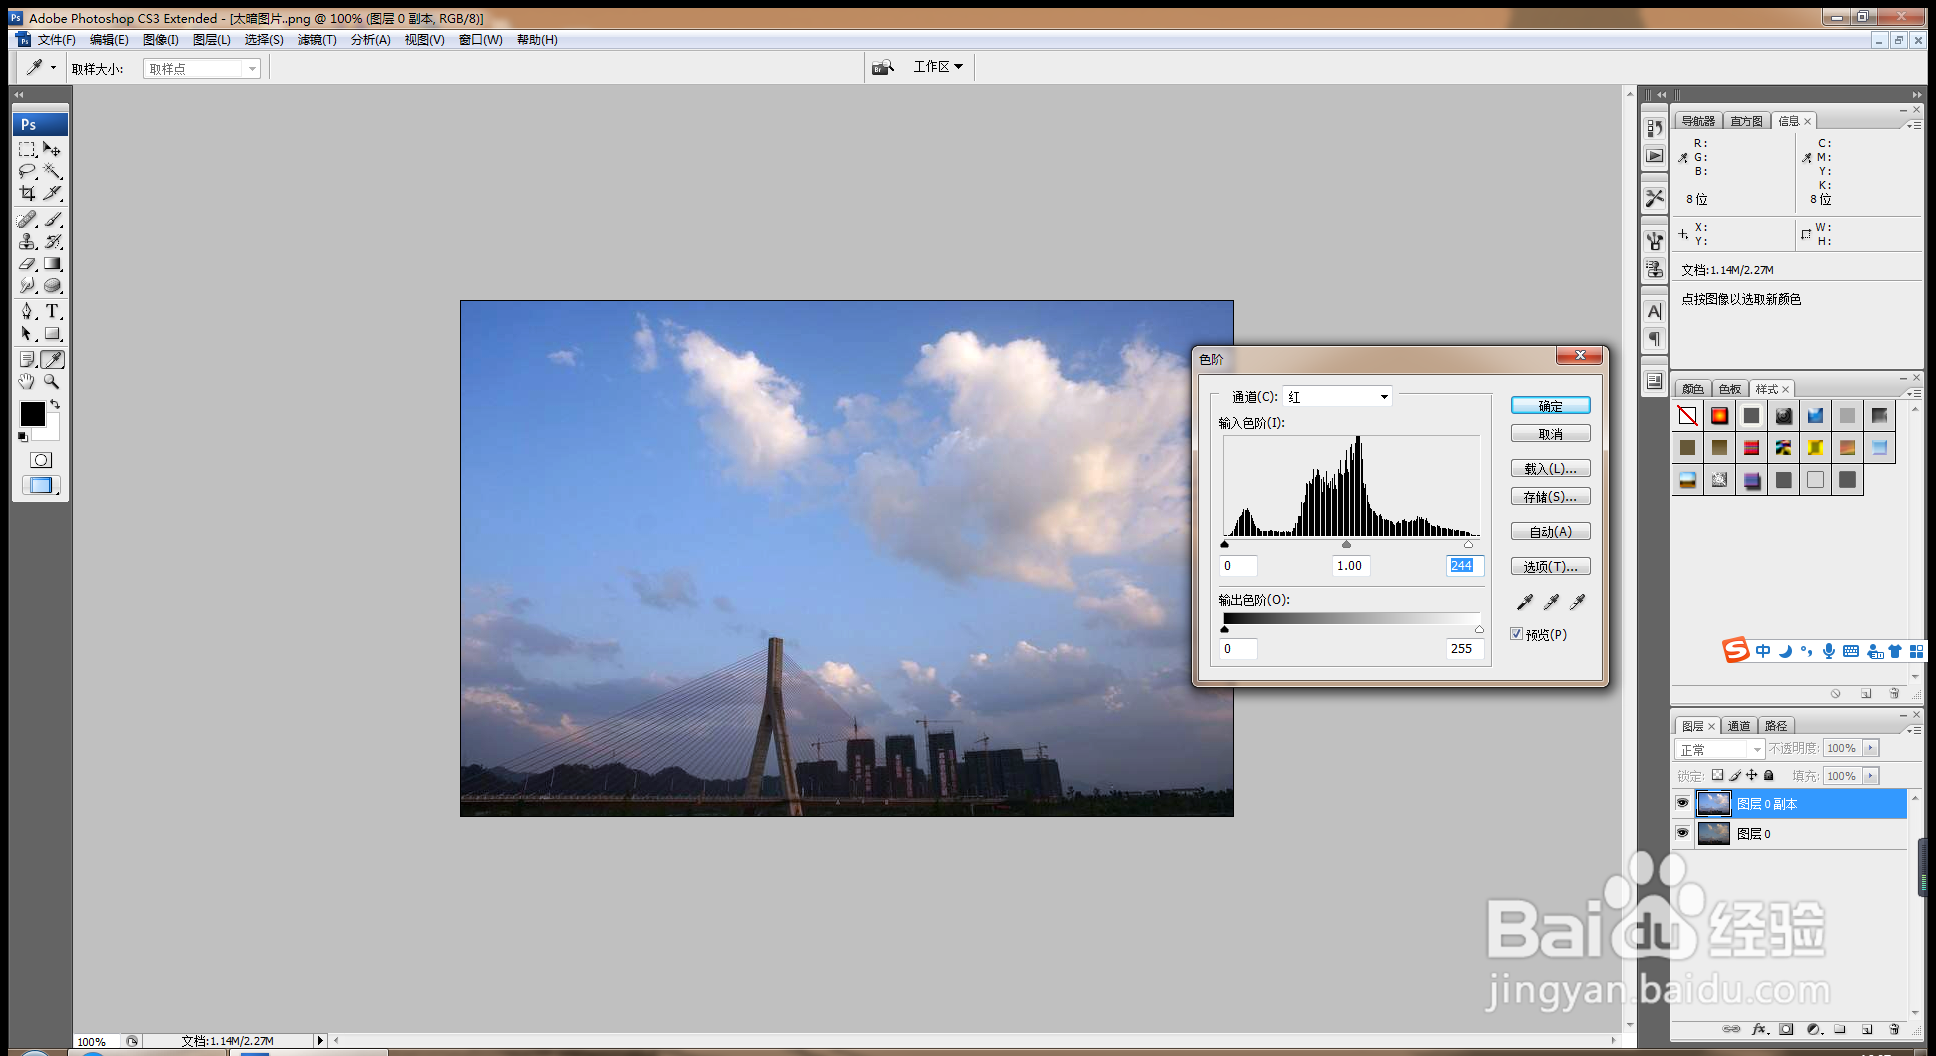Select the Pen tool
This screenshot has width=1936, height=1056.
coord(27,311)
